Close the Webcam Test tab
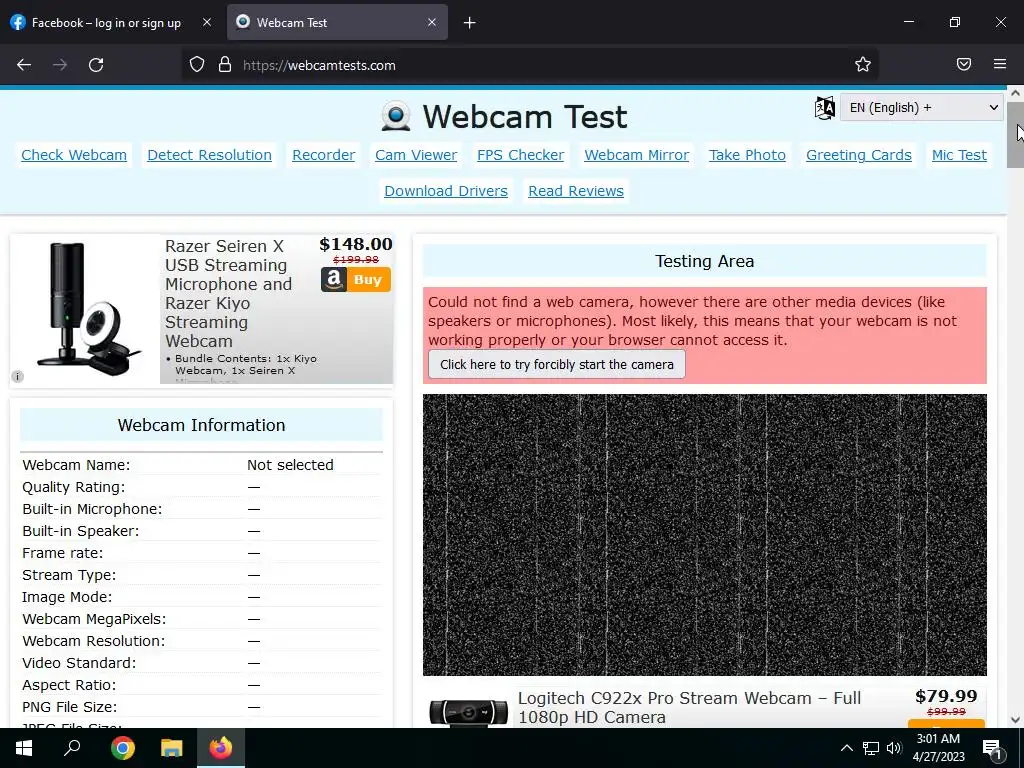 point(432,22)
